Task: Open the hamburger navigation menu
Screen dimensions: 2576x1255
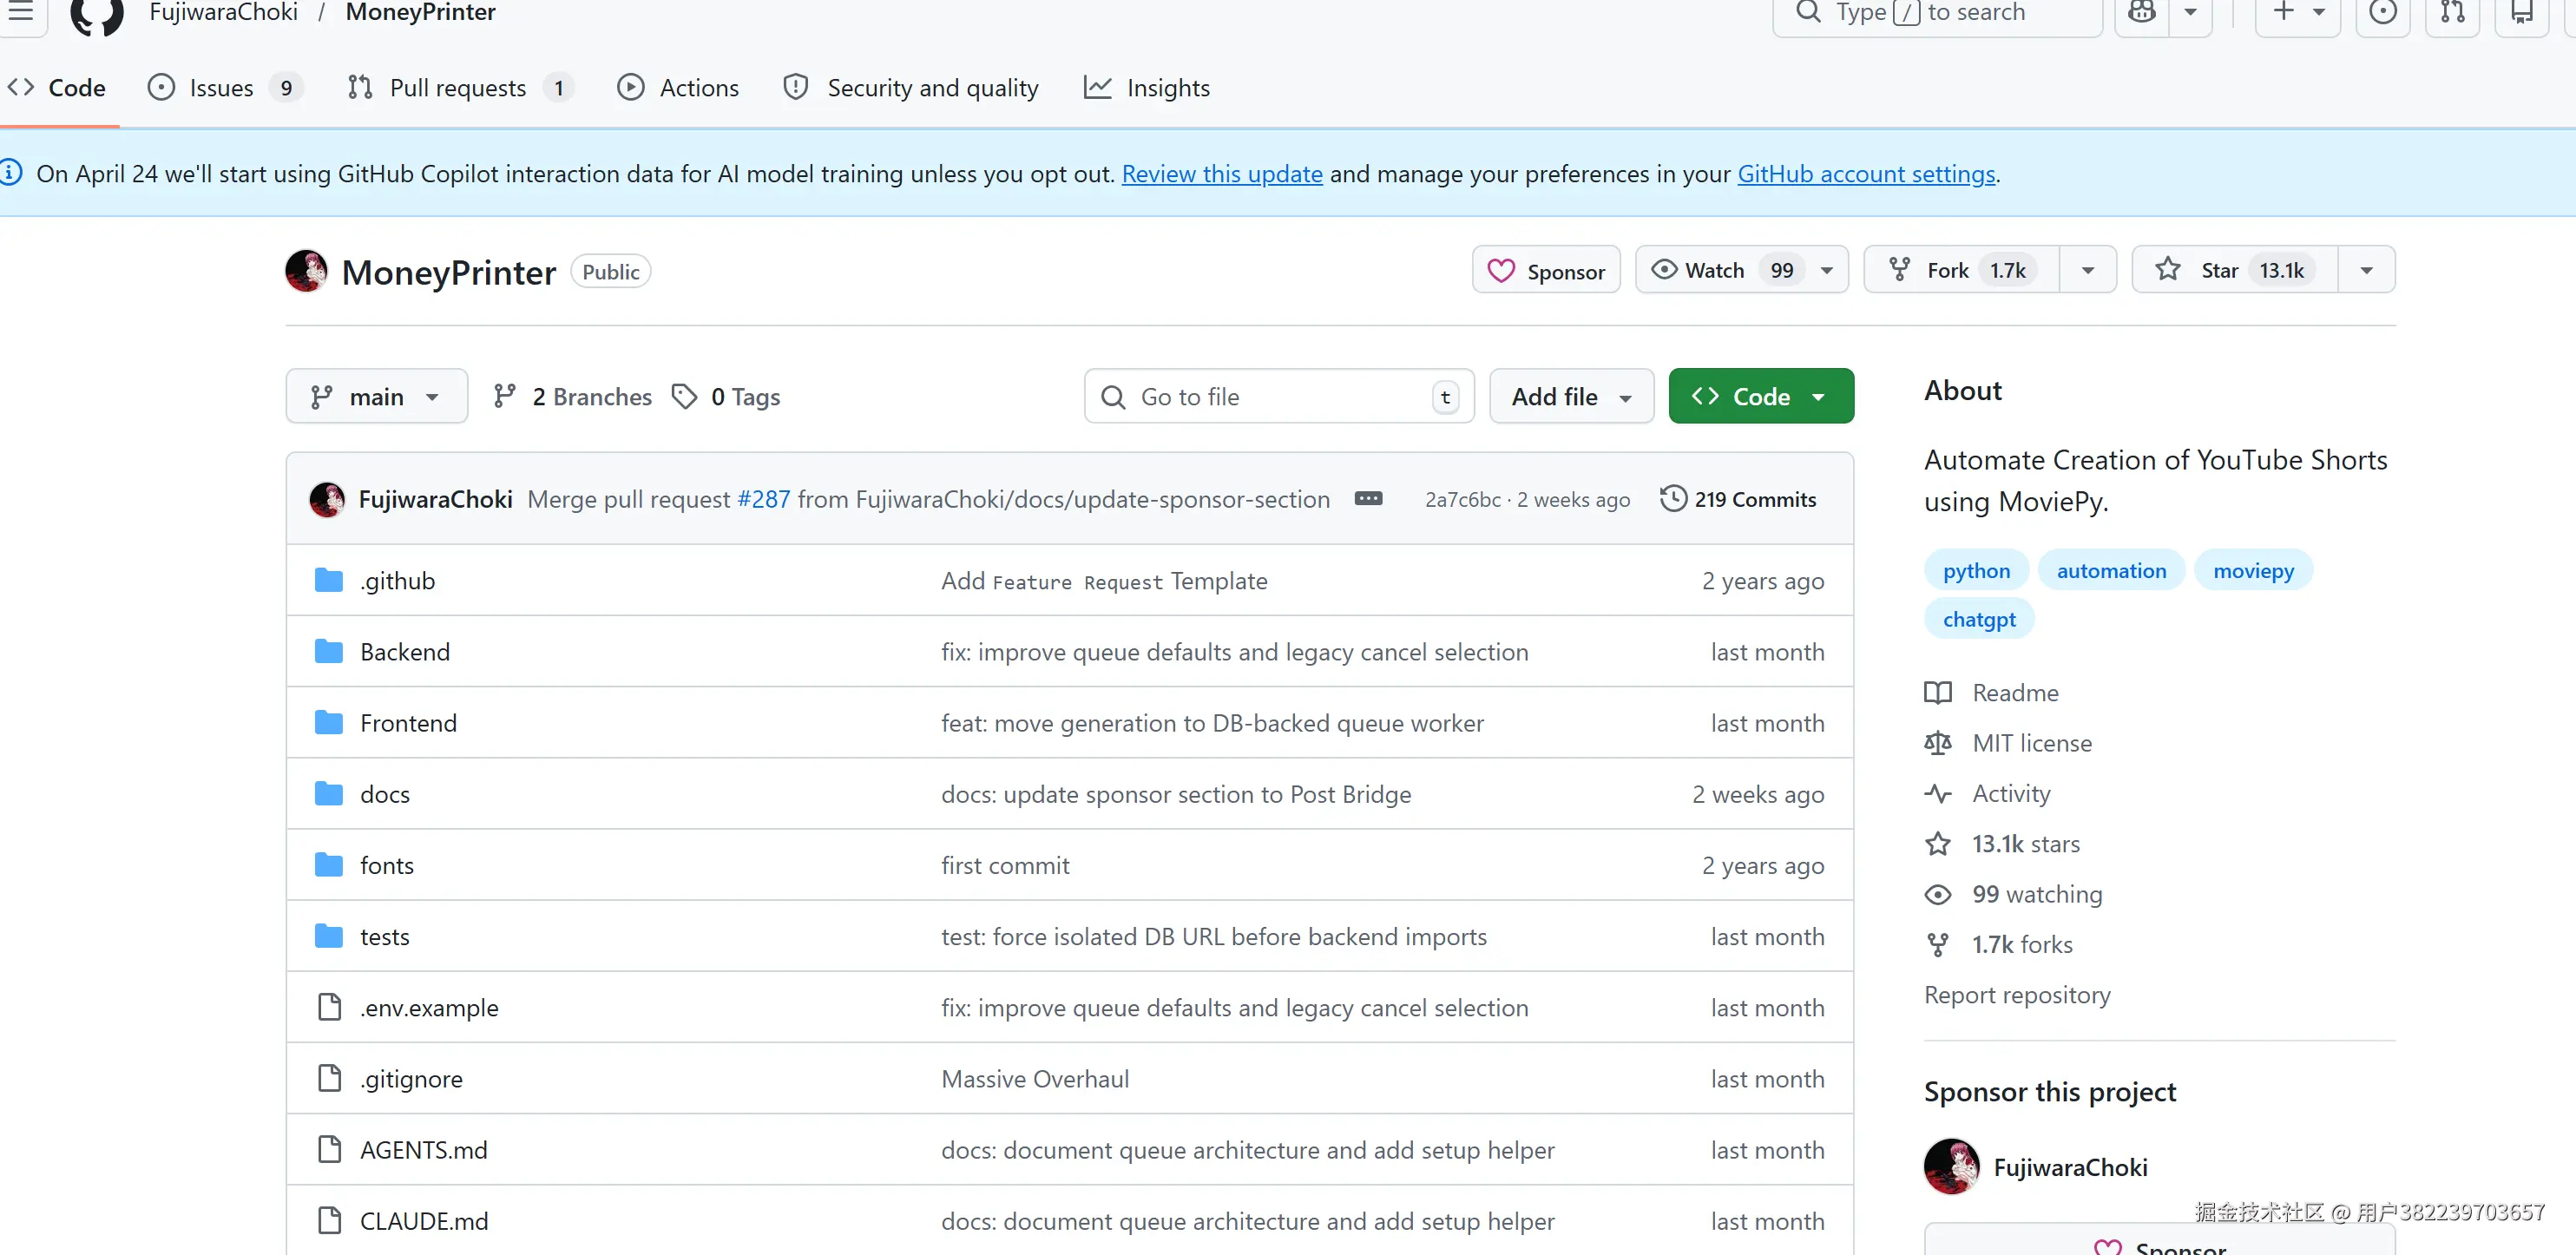Action: tap(20, 12)
